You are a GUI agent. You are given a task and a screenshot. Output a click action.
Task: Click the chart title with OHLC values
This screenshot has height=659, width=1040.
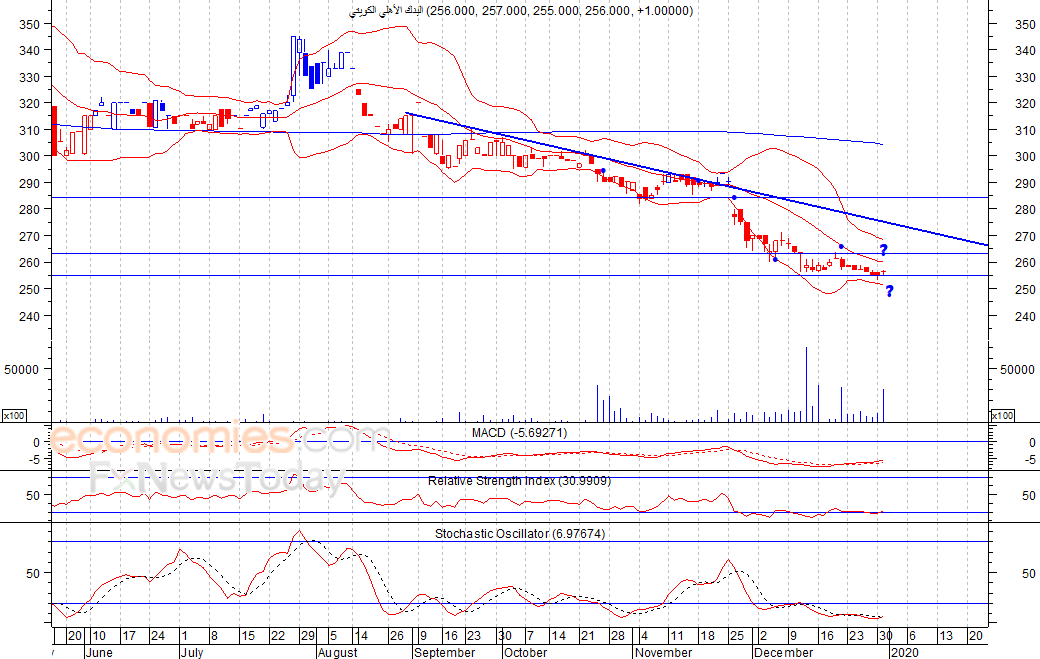521,11
